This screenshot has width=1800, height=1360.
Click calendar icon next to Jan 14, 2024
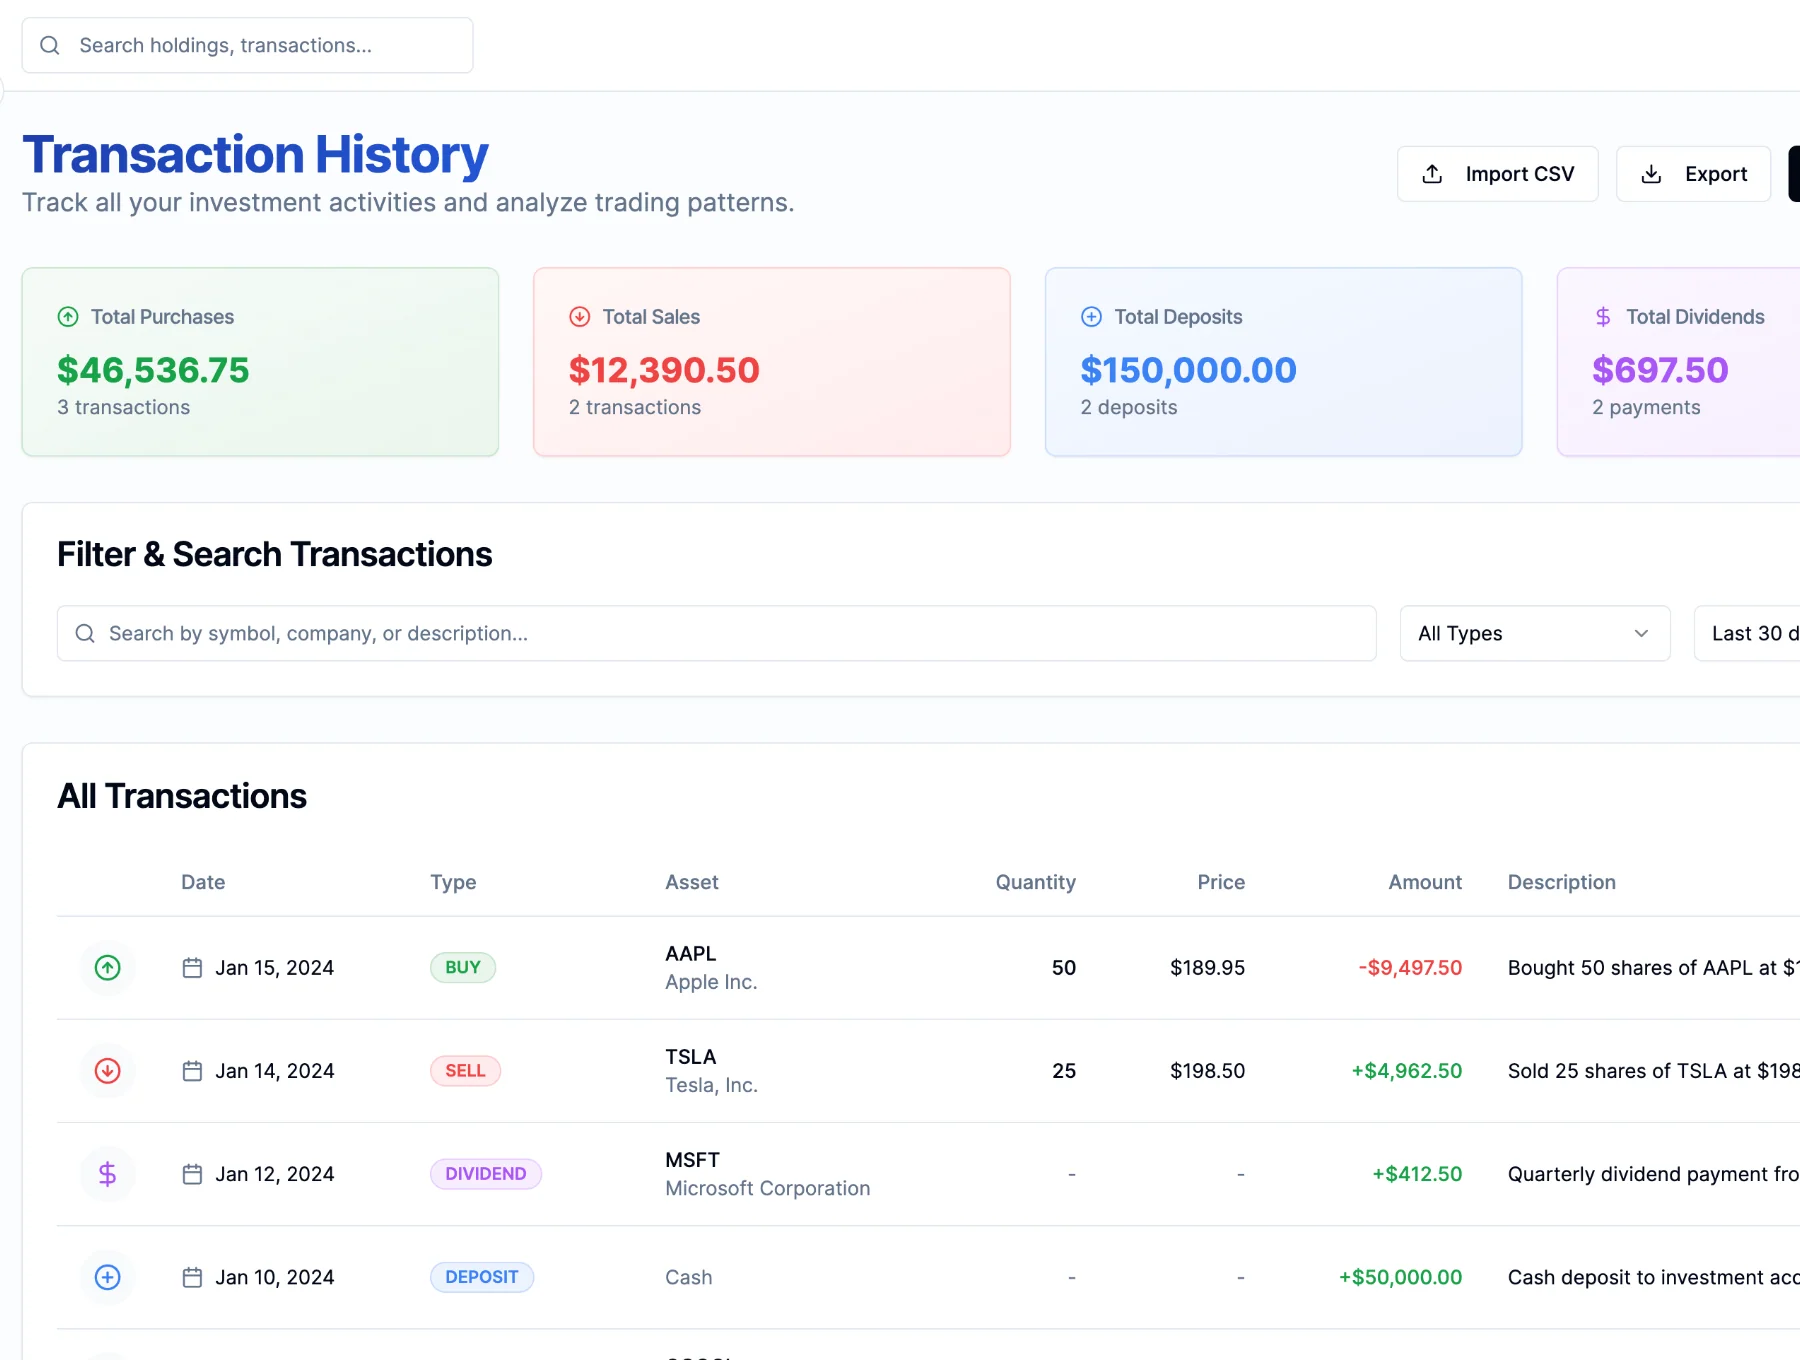point(192,1070)
